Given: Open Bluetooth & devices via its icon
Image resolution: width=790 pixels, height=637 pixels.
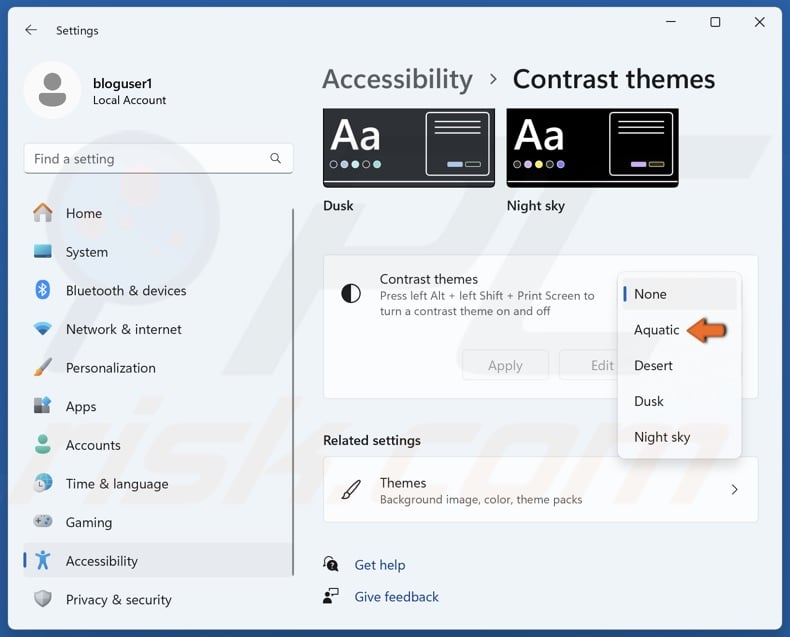Looking at the screenshot, I should 42,290.
